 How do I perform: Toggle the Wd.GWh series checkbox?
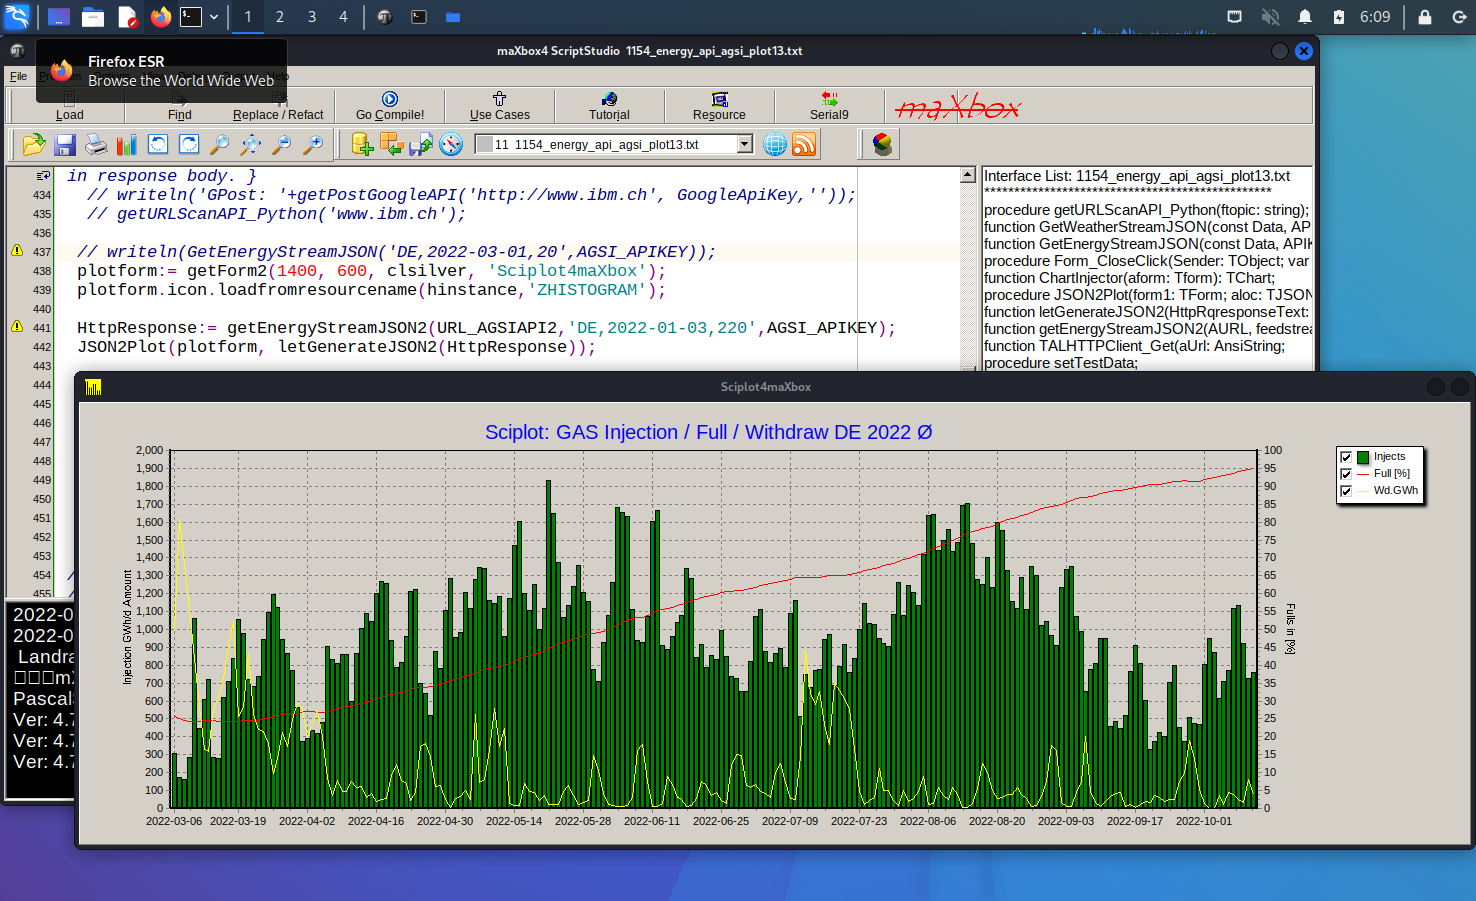(x=1346, y=491)
